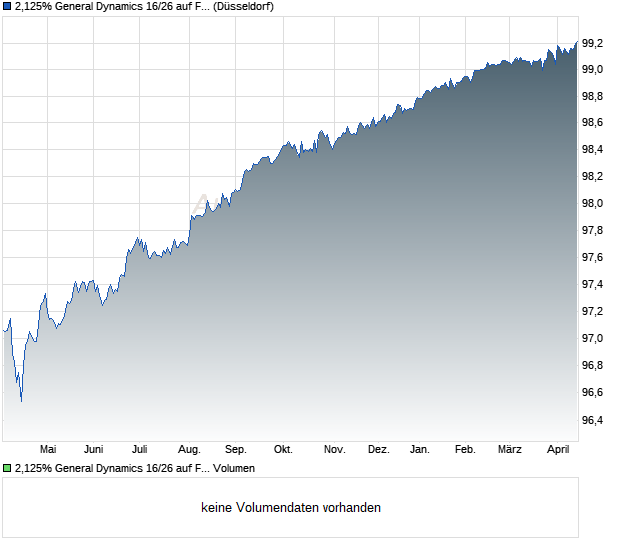Select the 'April' month label on the axis
Viewport: 620px width, 546px height.
[x=558, y=449]
